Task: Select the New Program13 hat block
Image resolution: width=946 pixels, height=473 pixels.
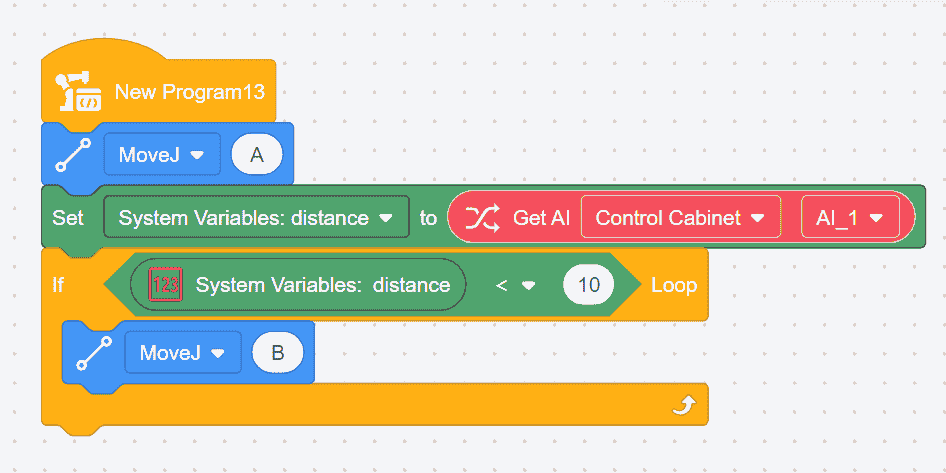Action: tap(190, 92)
